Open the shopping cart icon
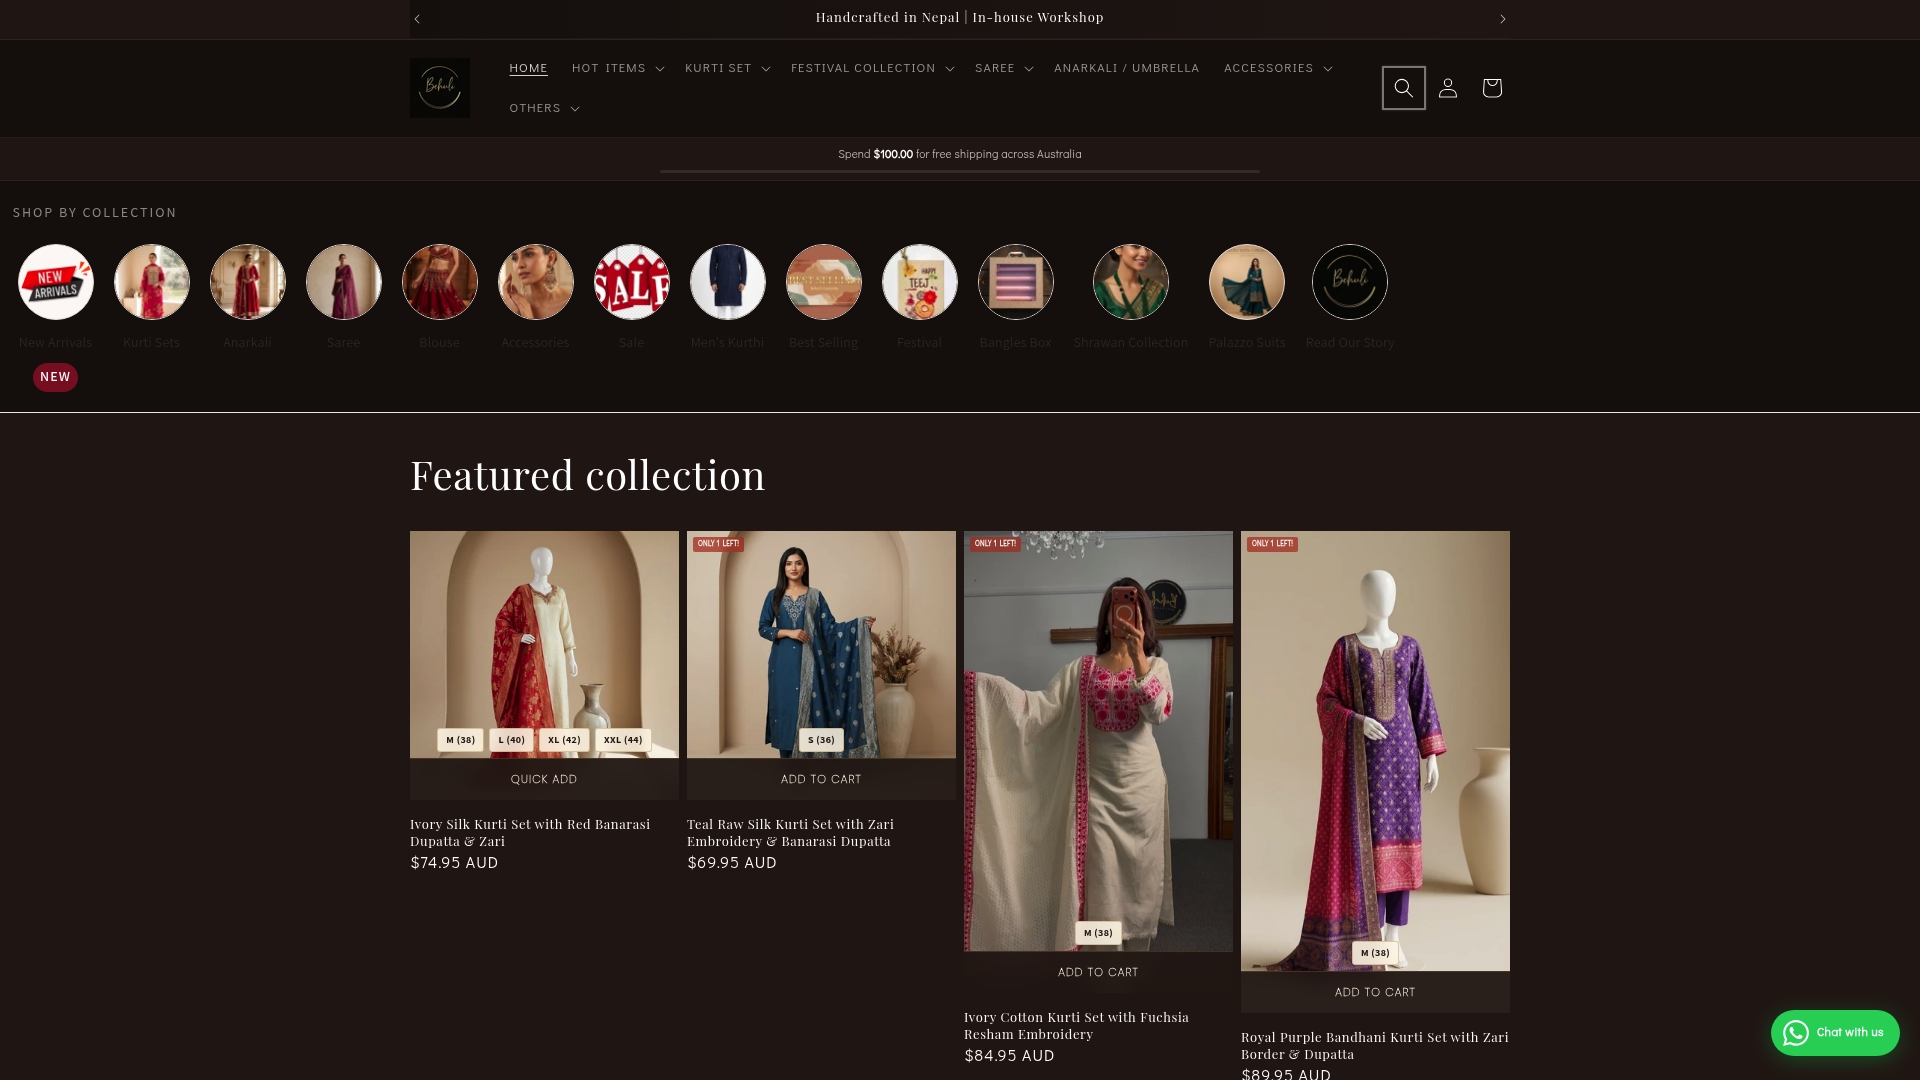1920x1080 pixels. [x=1491, y=88]
